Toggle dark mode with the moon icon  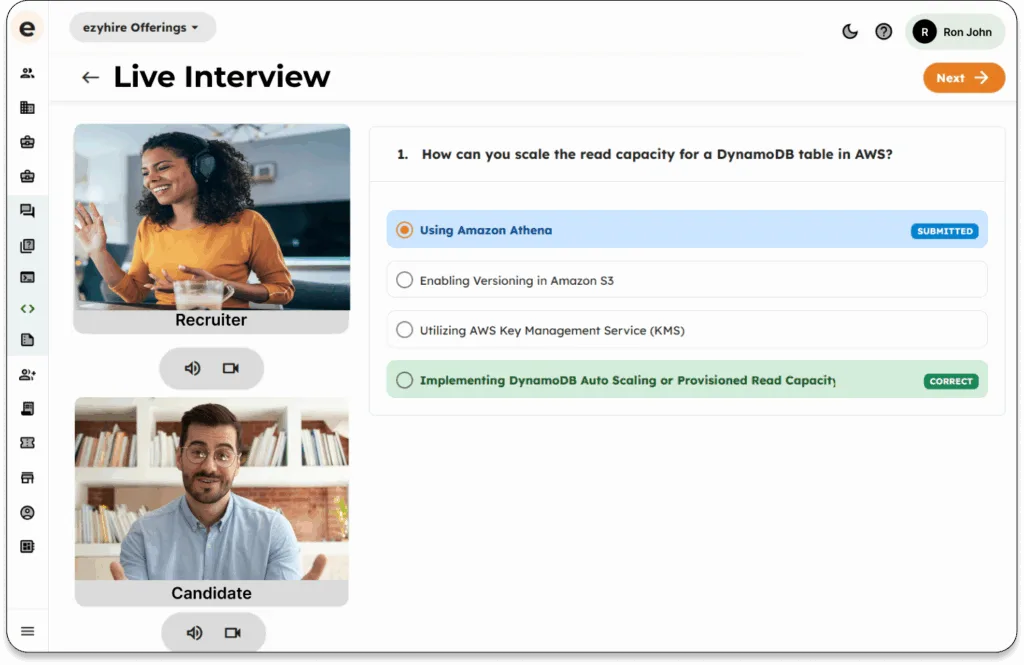850,32
